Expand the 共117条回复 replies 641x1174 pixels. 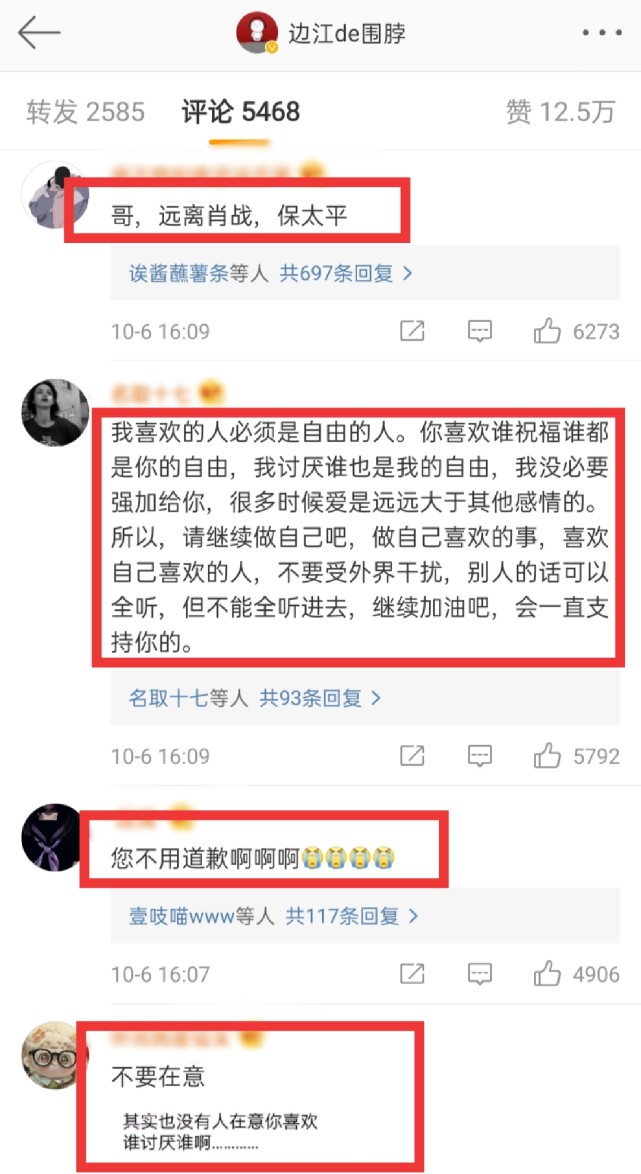point(352,916)
